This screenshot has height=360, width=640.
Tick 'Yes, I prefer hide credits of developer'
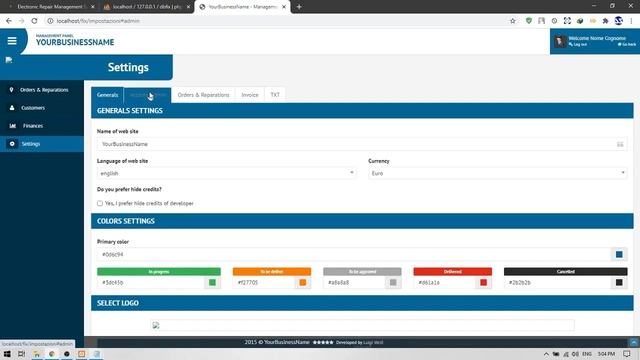(100, 203)
